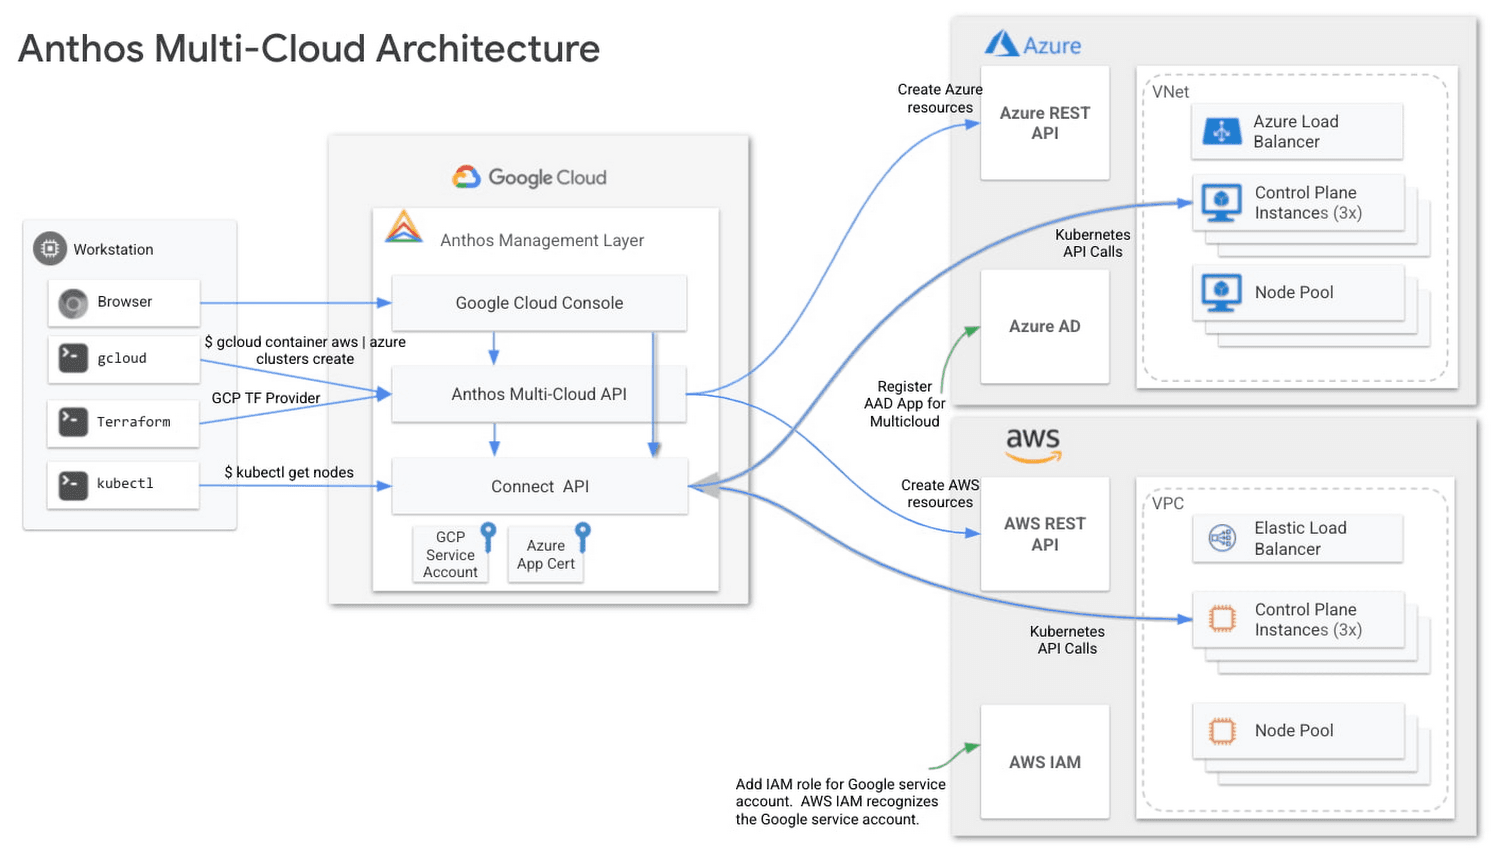Click the Anthos Multi-Cloud API box

click(539, 394)
